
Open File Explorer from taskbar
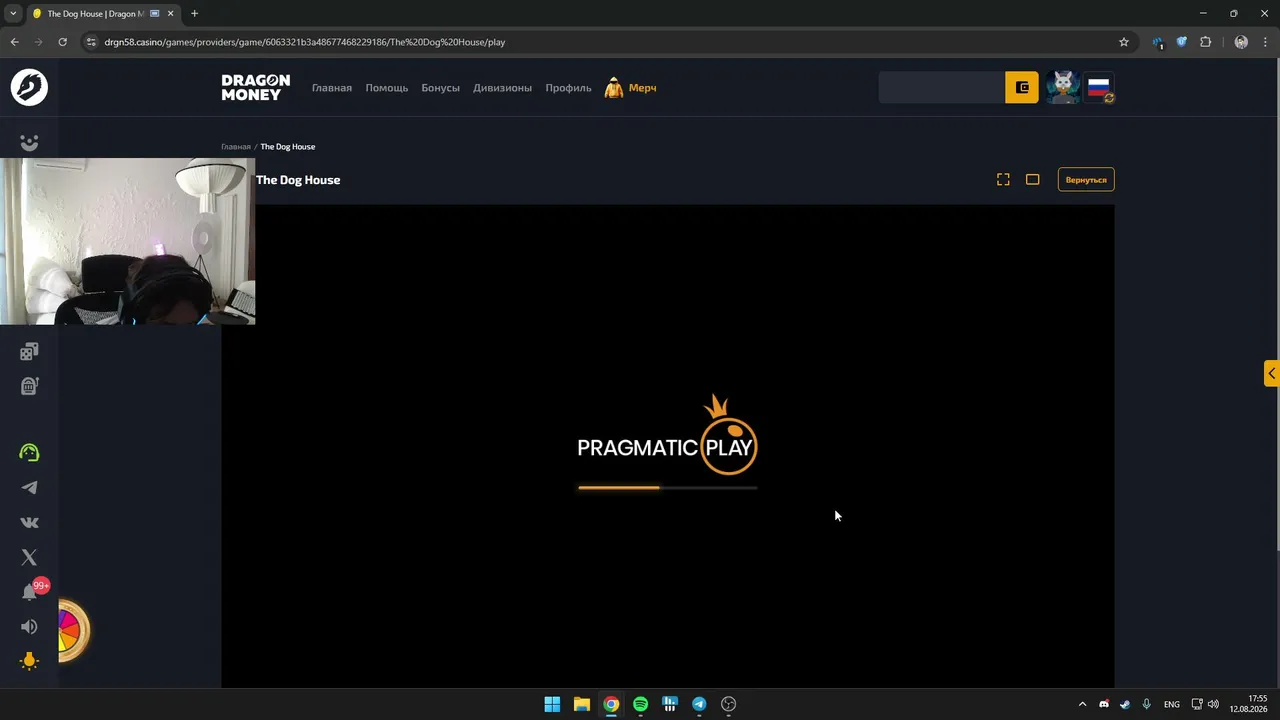582,704
